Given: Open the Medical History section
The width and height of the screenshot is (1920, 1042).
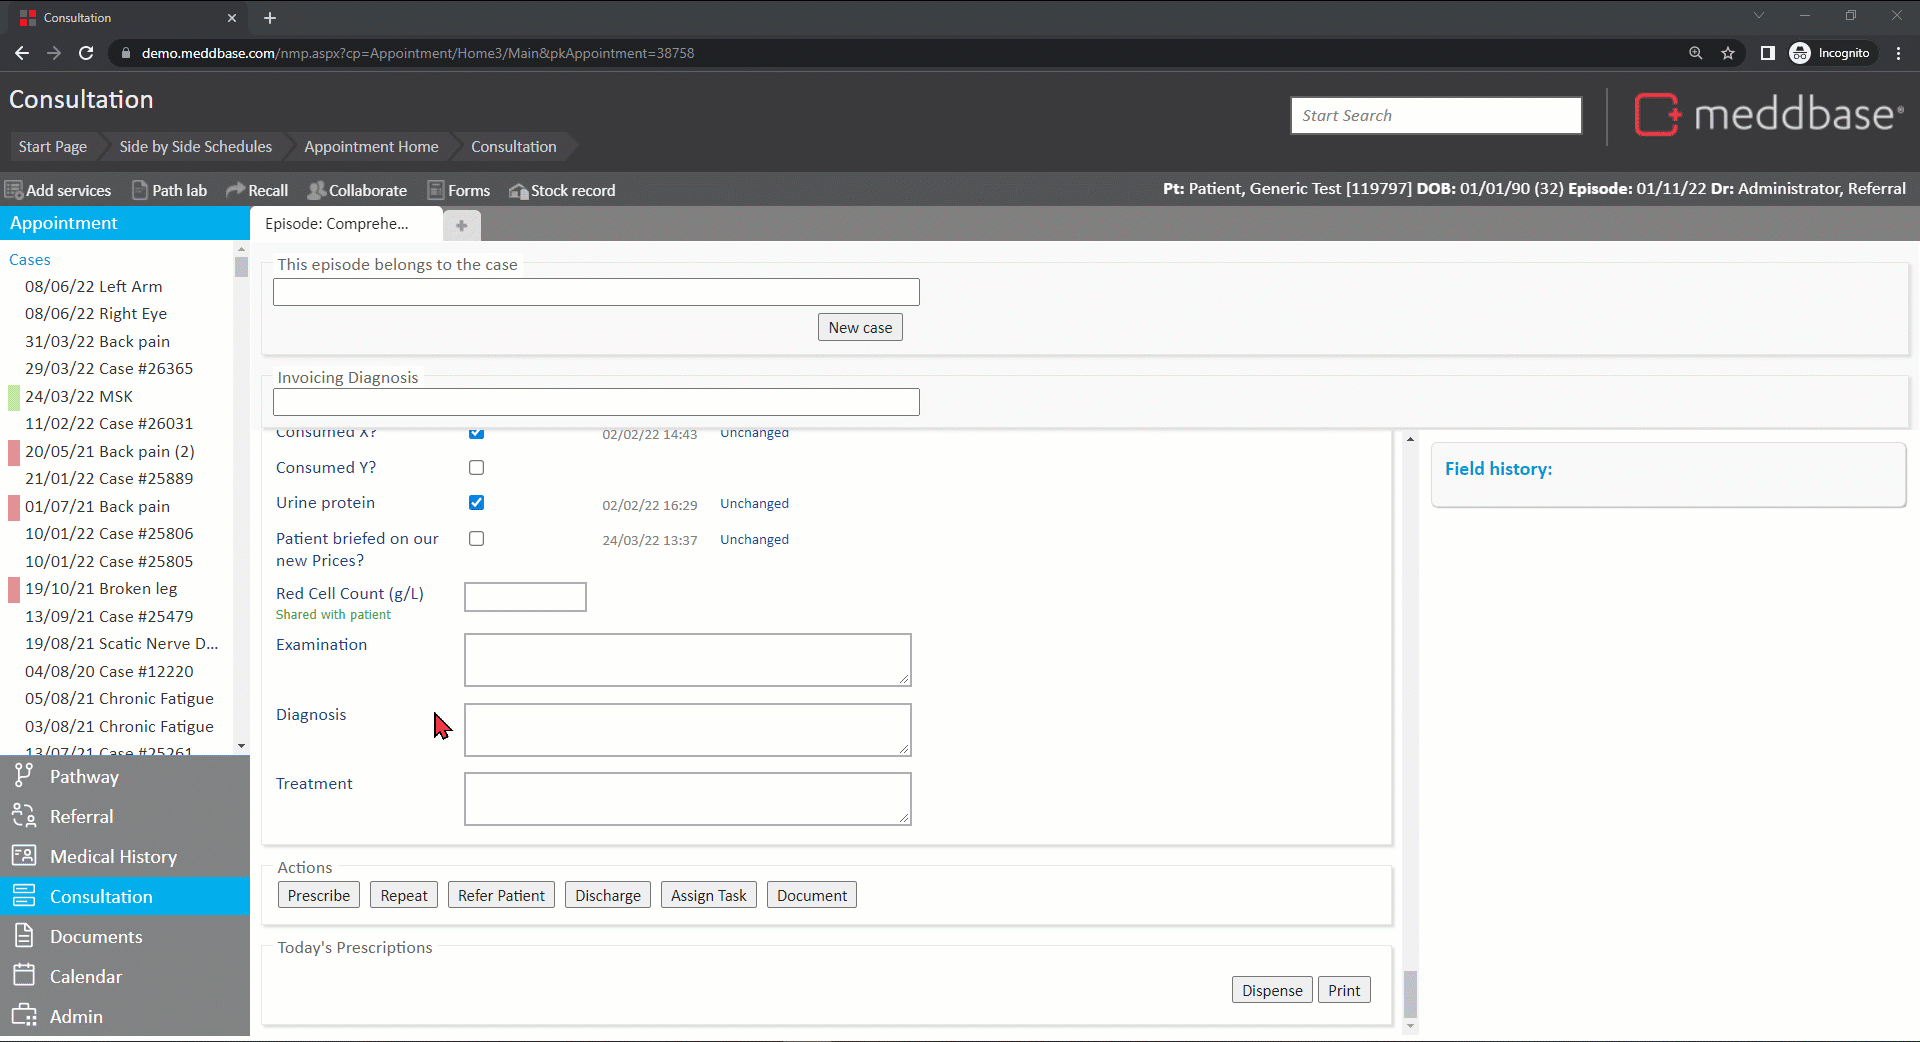Looking at the screenshot, I should (x=113, y=857).
